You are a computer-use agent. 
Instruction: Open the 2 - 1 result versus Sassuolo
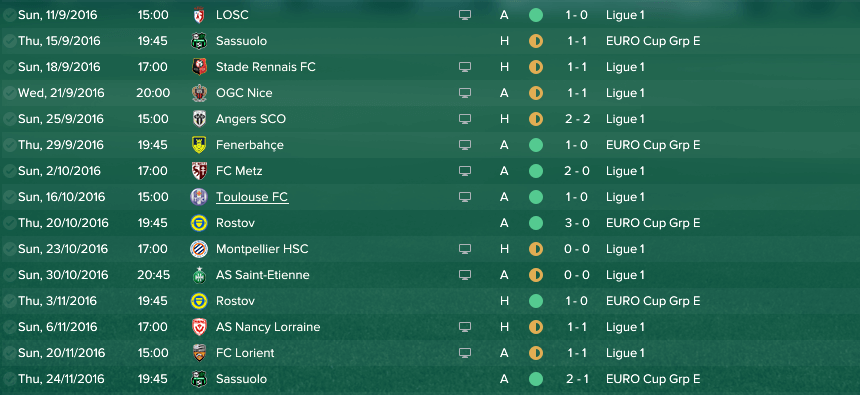pos(578,379)
